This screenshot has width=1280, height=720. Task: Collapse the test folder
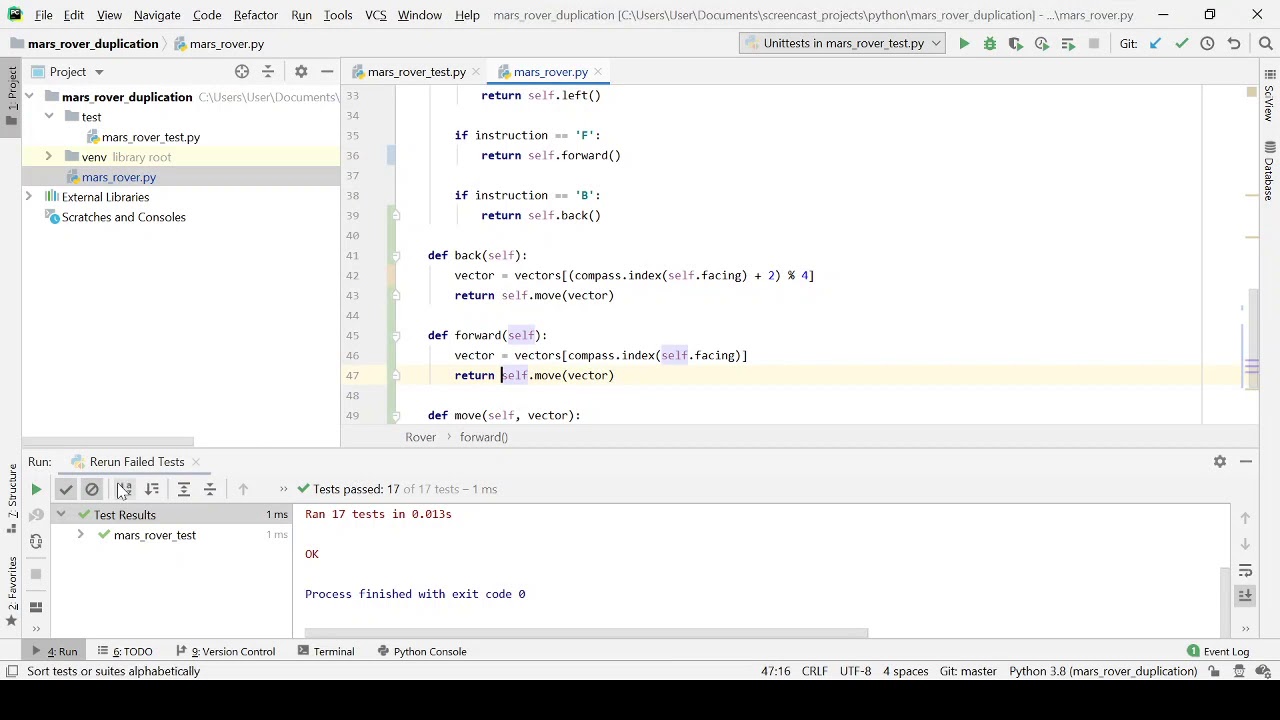pyautogui.click(x=48, y=117)
